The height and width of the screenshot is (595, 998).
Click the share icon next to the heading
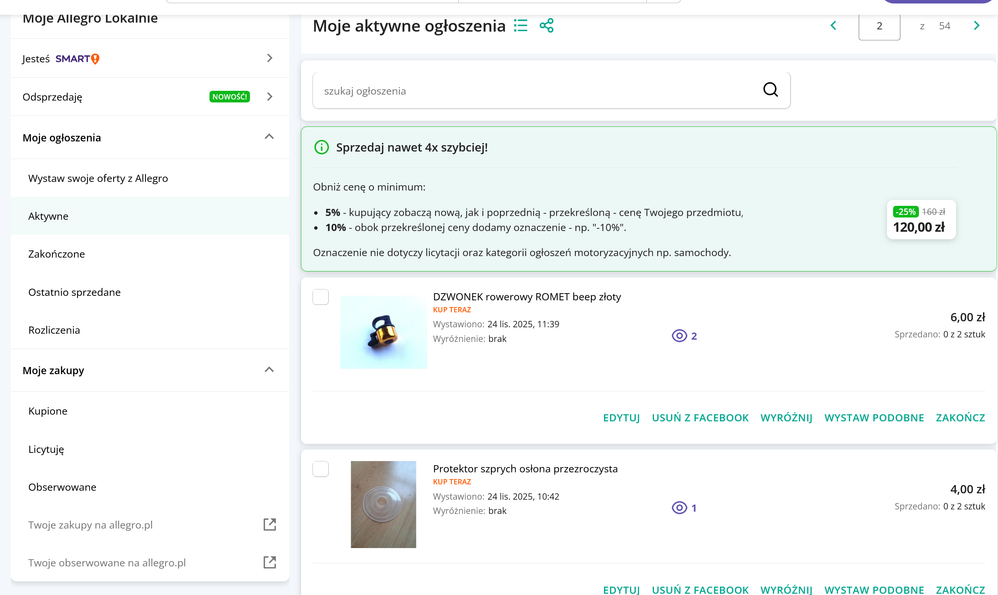pyautogui.click(x=546, y=26)
